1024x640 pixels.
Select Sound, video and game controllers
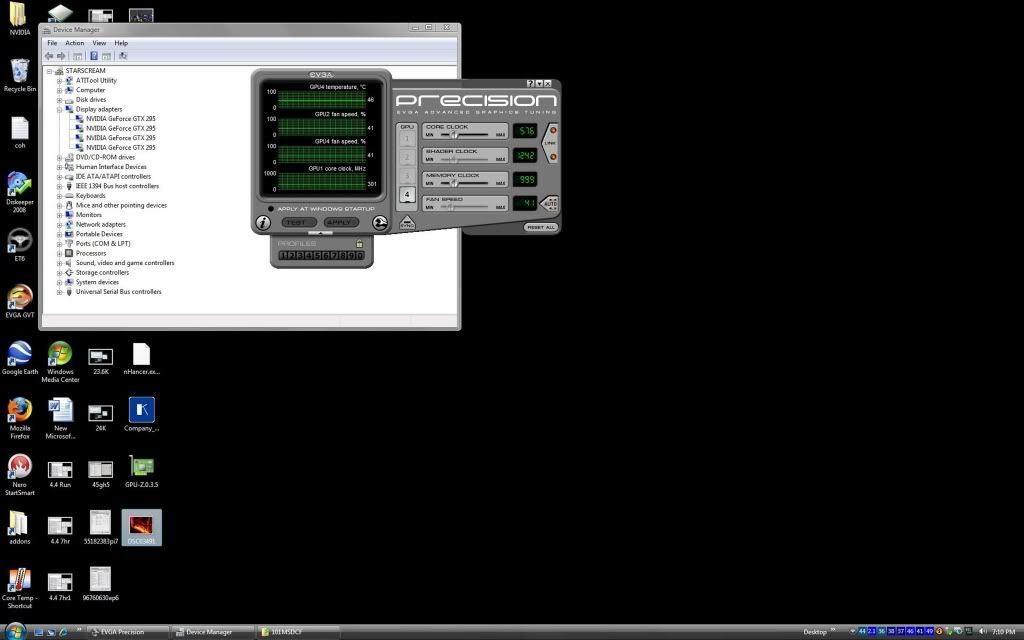tap(125, 263)
